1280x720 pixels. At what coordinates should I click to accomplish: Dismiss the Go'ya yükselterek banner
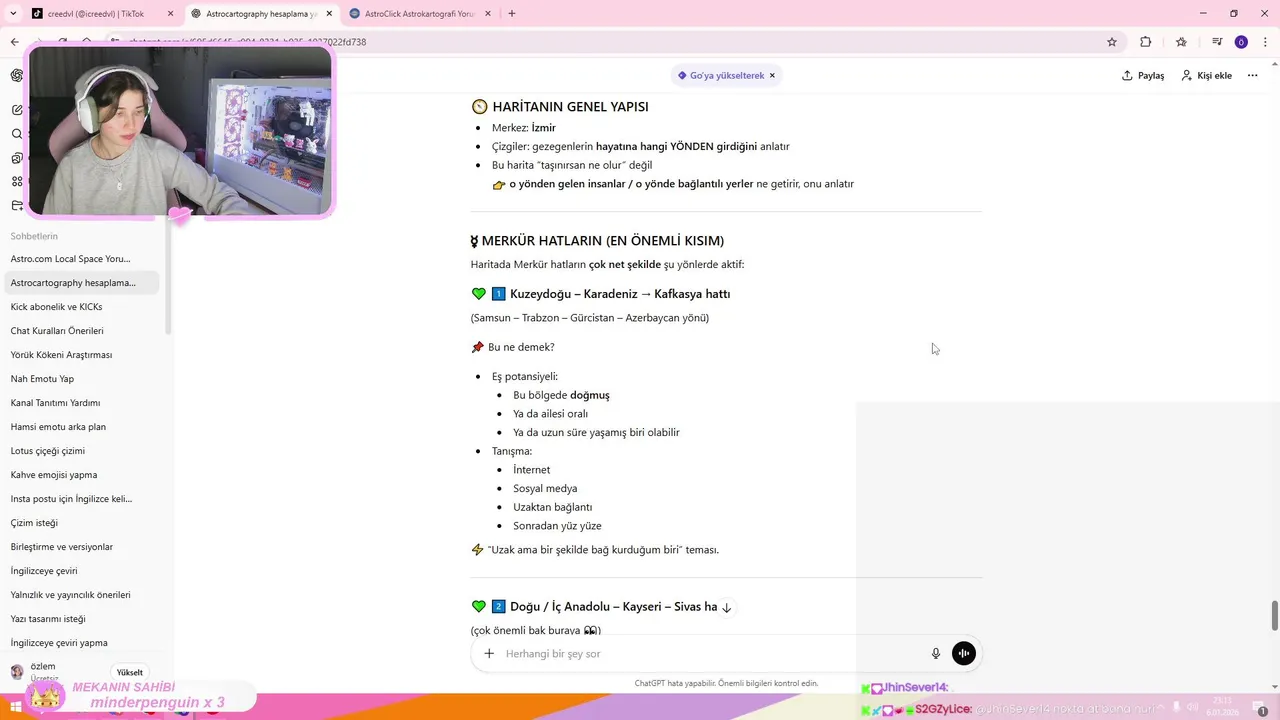(772, 76)
